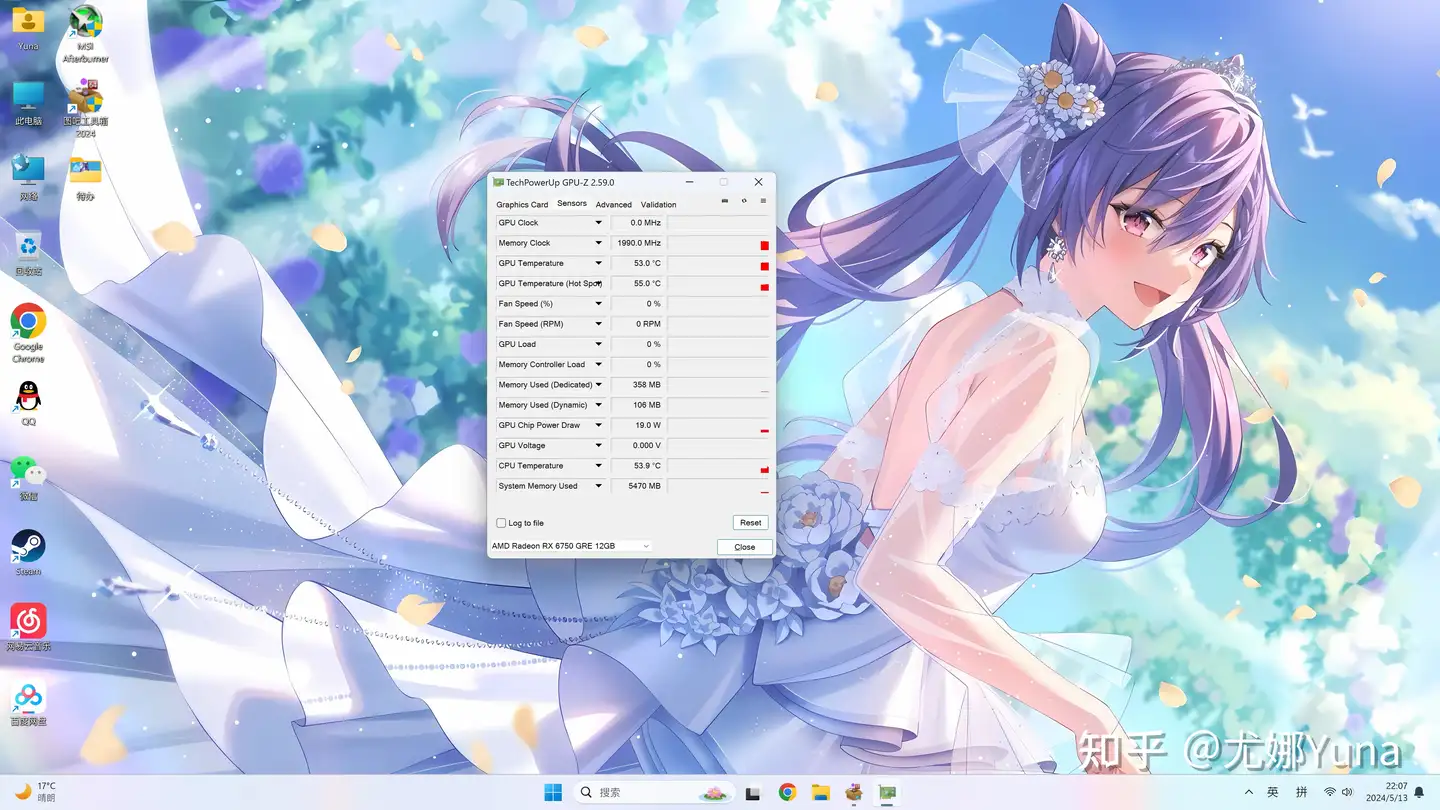Click the GPU-Z title bar app icon
Image resolution: width=1440 pixels, height=810 pixels.
point(498,182)
